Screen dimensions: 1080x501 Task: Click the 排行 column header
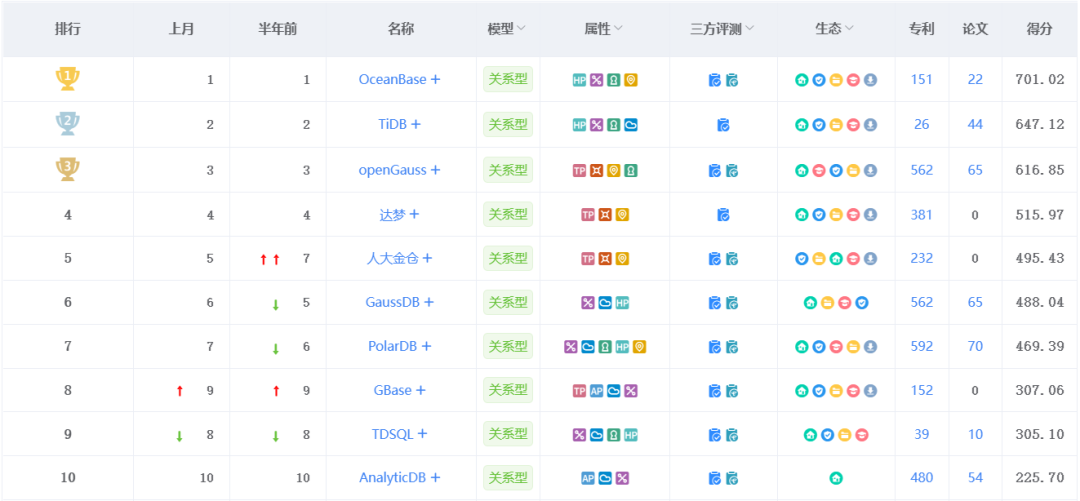tap(68, 28)
